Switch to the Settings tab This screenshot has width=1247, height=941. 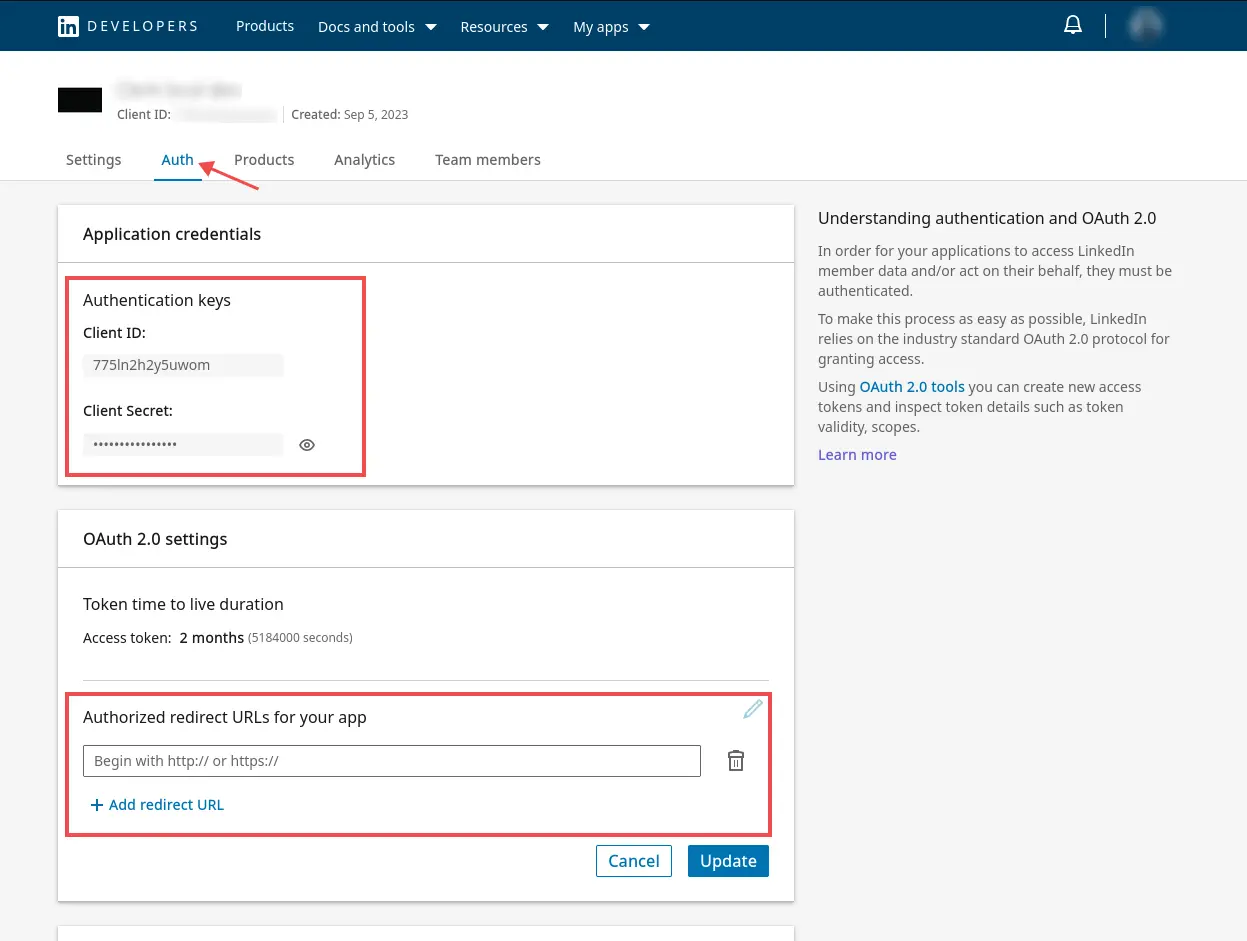pyautogui.click(x=94, y=160)
